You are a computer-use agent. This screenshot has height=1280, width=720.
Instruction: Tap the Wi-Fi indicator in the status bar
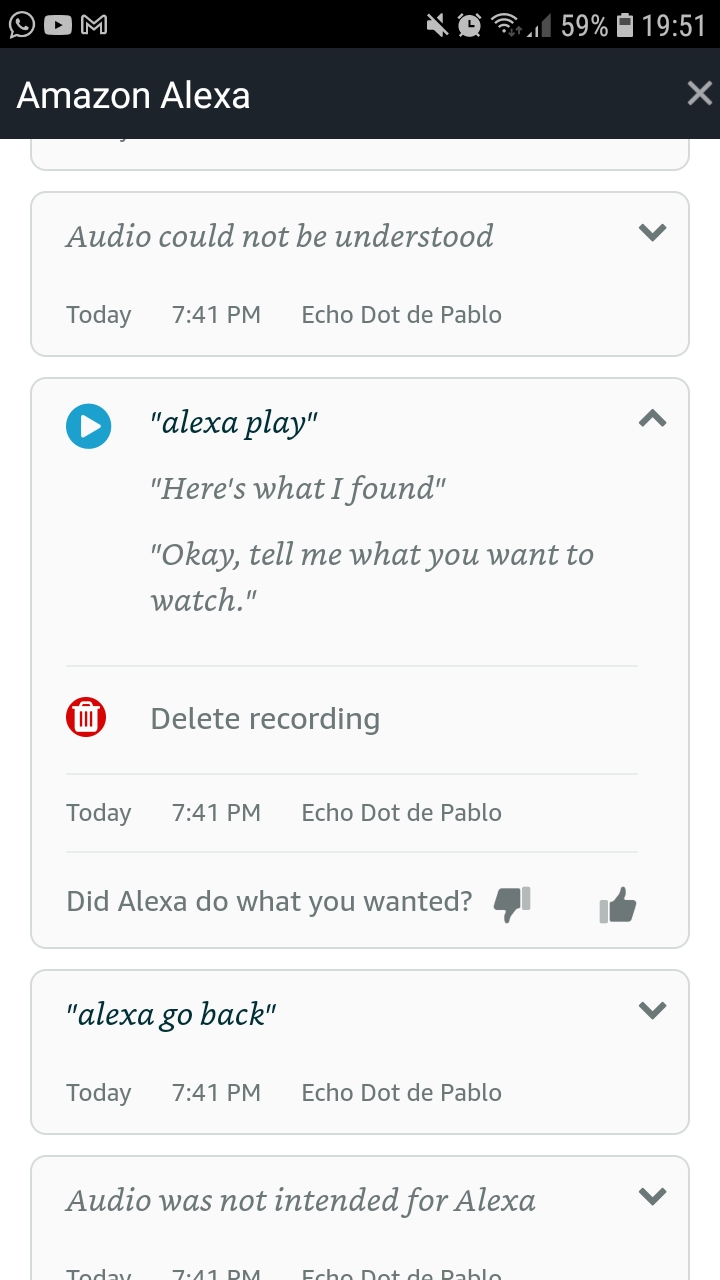tap(506, 24)
